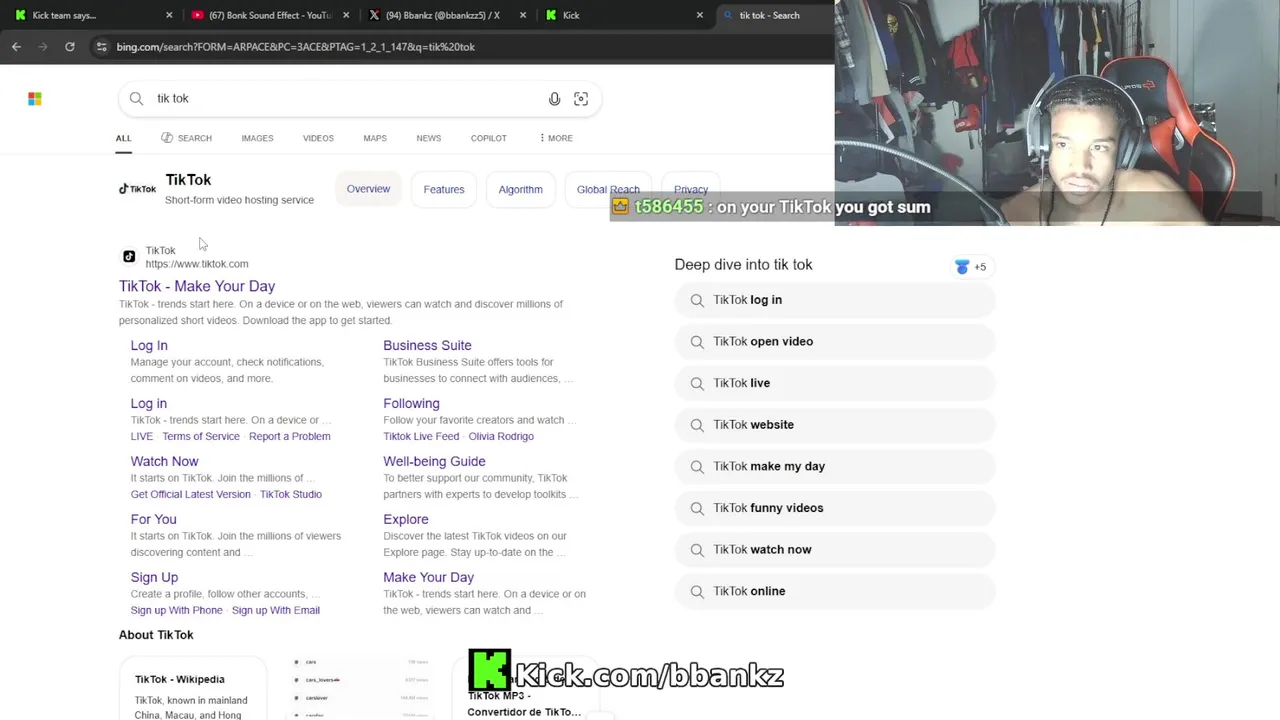1280x720 pixels.
Task: Open the NEWS tab
Action: pyautogui.click(x=429, y=138)
